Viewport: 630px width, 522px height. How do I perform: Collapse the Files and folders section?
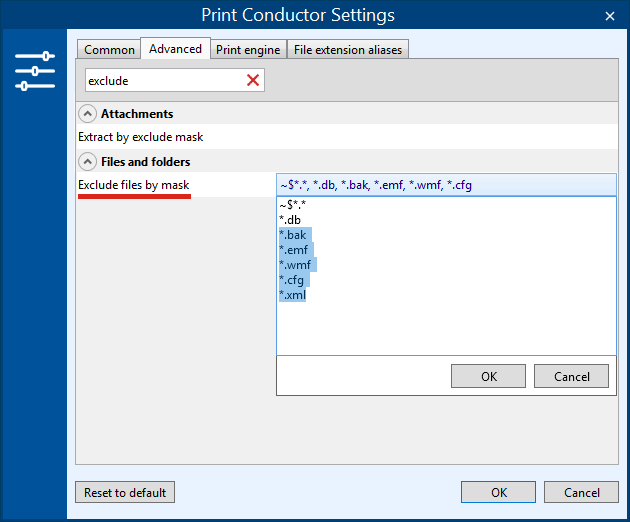pos(87,162)
